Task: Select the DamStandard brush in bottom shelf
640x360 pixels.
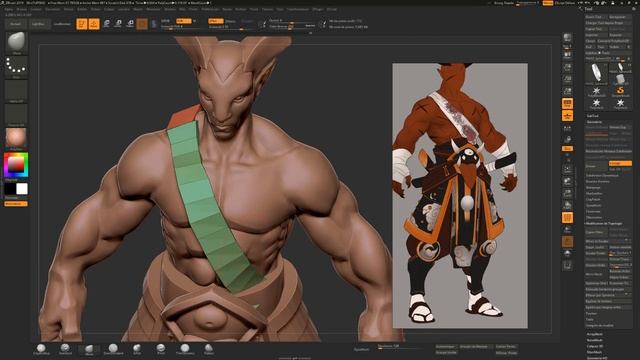Action: 113,349
